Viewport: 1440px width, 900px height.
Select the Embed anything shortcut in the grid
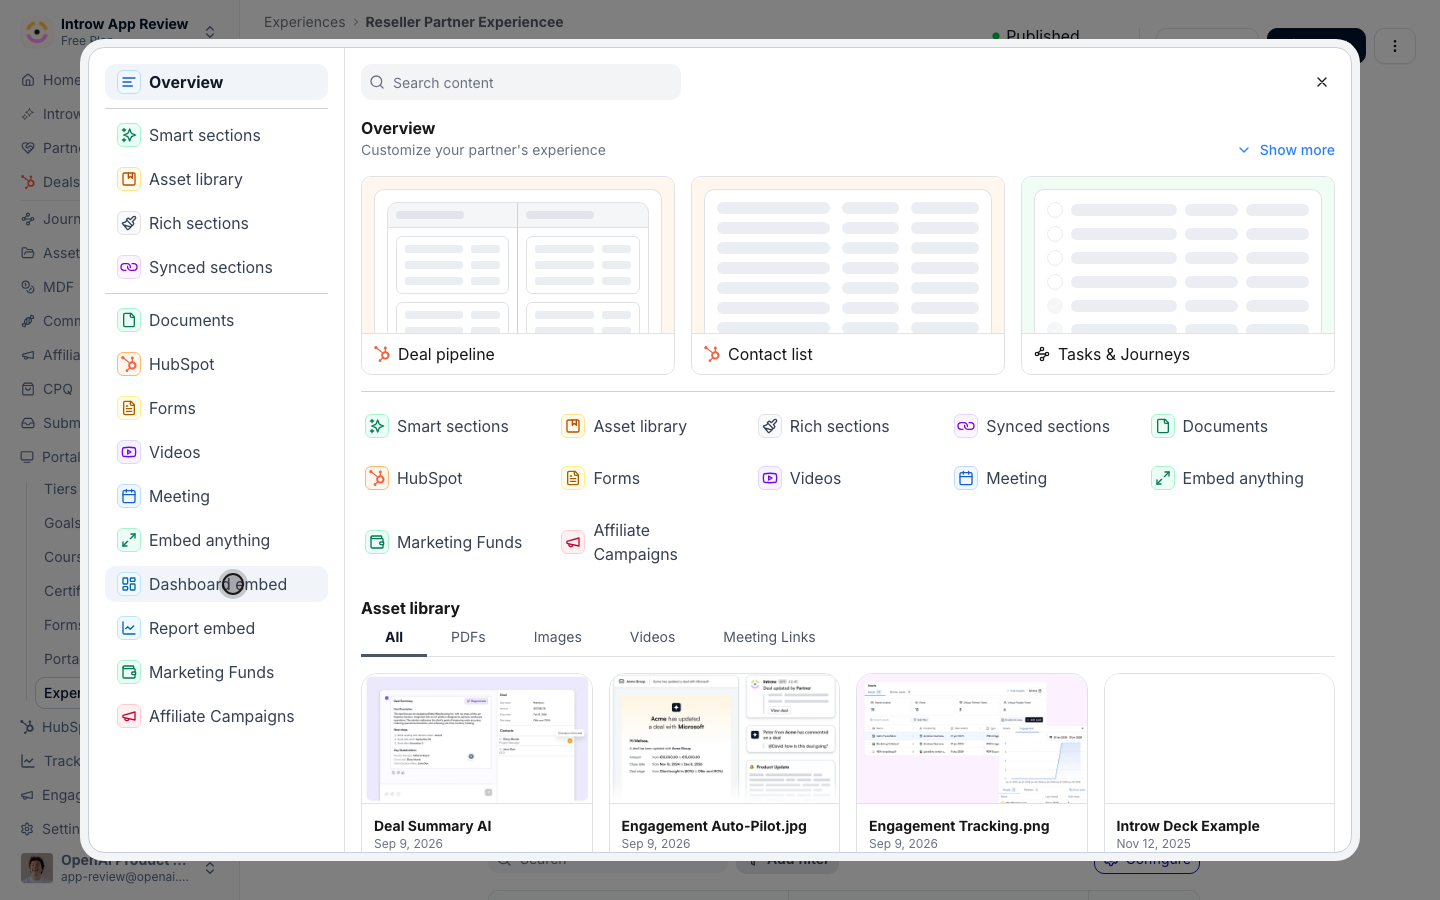1228,478
